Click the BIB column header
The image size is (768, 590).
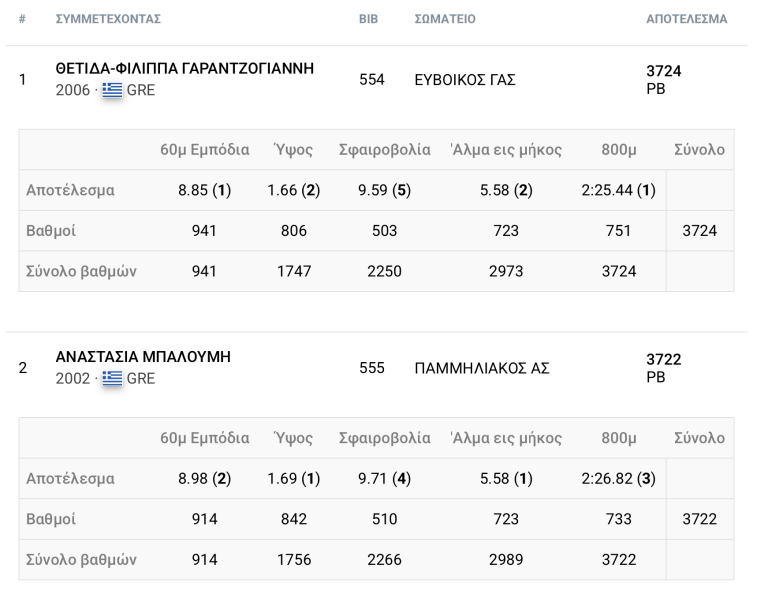[x=368, y=19]
